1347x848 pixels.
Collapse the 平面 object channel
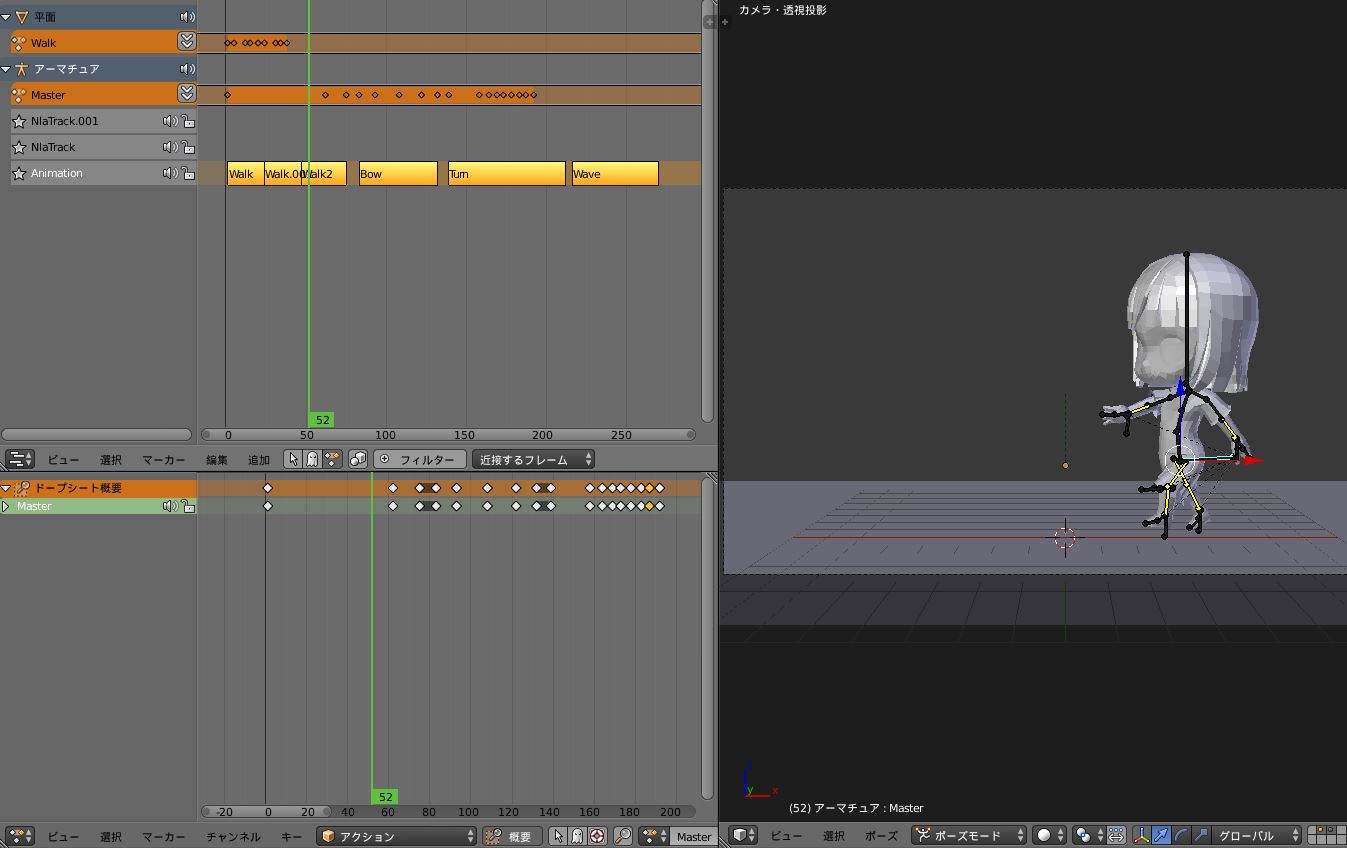click(x=6, y=17)
